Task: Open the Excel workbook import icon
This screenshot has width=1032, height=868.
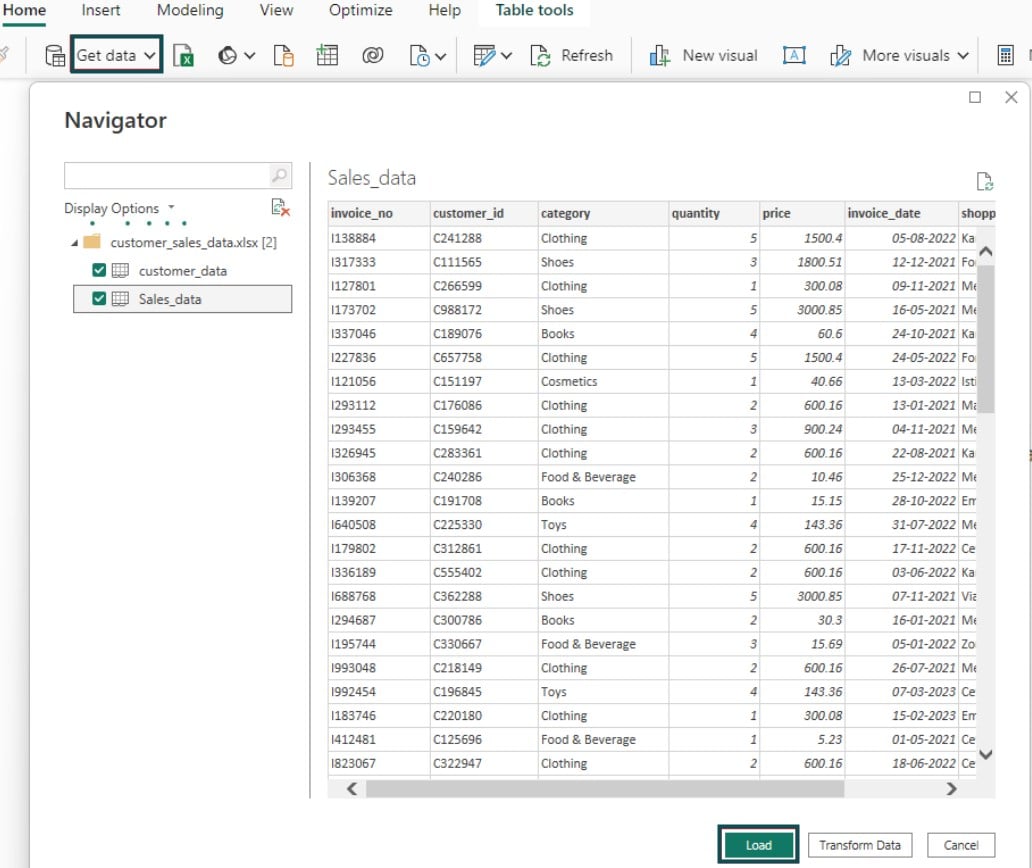Action: [184, 56]
